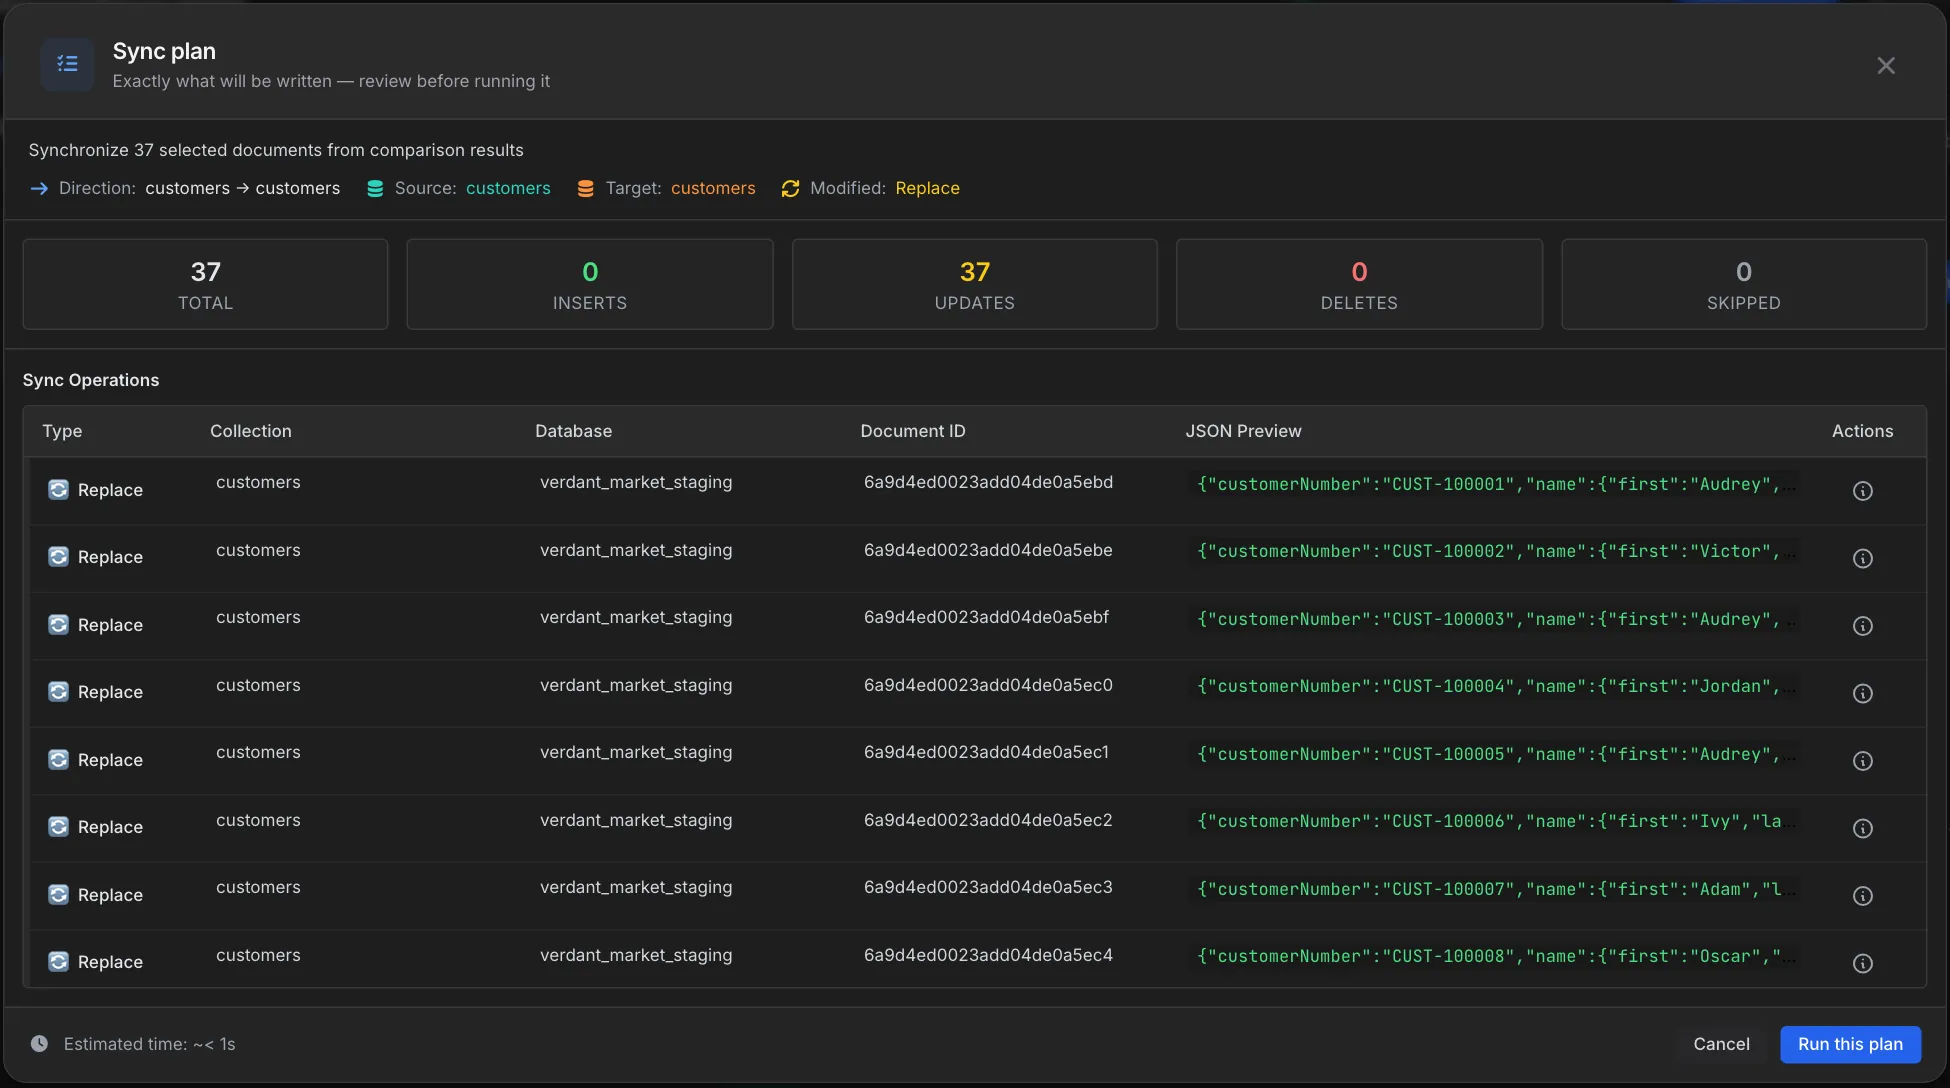
Task: Open info for CUST-100007 row
Action: point(1862,896)
